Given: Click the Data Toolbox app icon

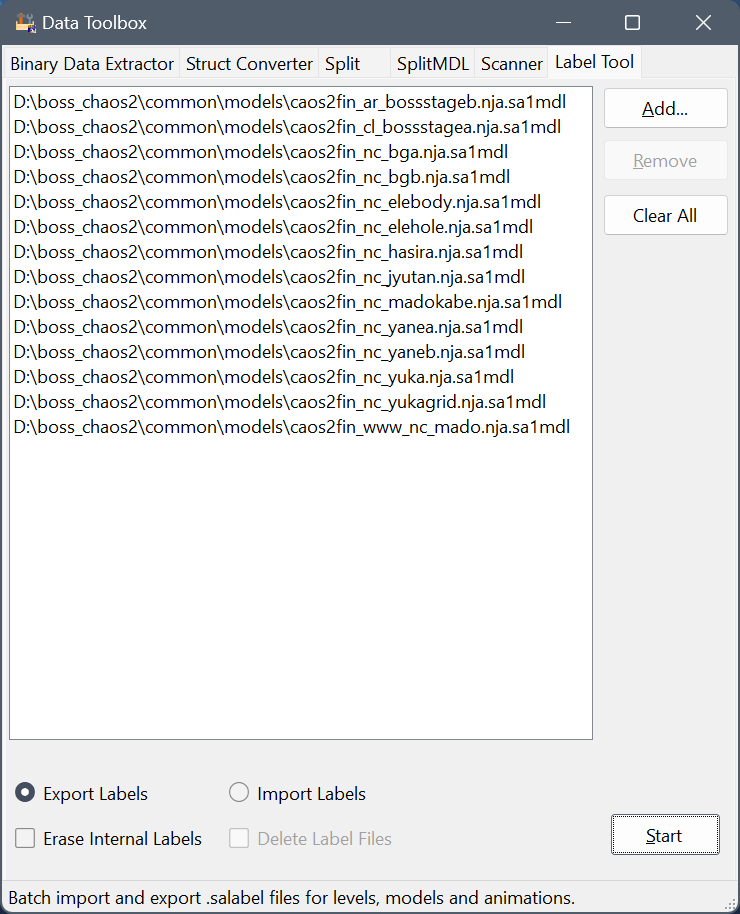Looking at the screenshot, I should (x=25, y=22).
